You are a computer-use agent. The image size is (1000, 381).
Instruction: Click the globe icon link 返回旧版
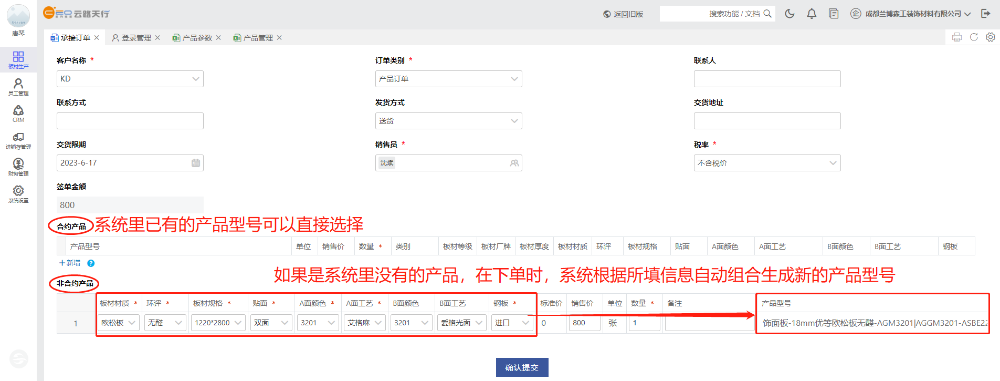click(623, 13)
